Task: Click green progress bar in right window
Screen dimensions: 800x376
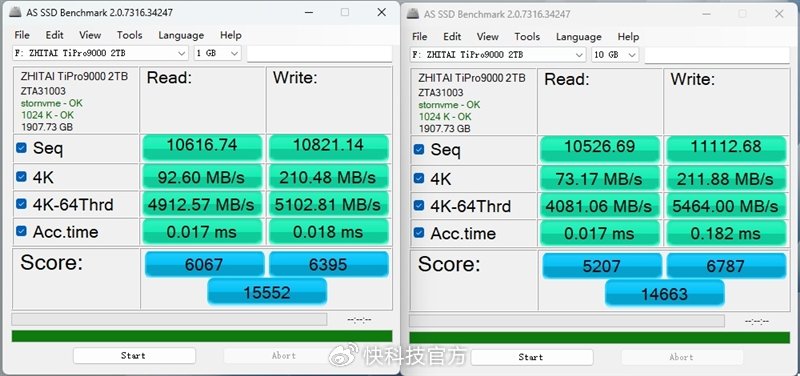Action: [599, 338]
